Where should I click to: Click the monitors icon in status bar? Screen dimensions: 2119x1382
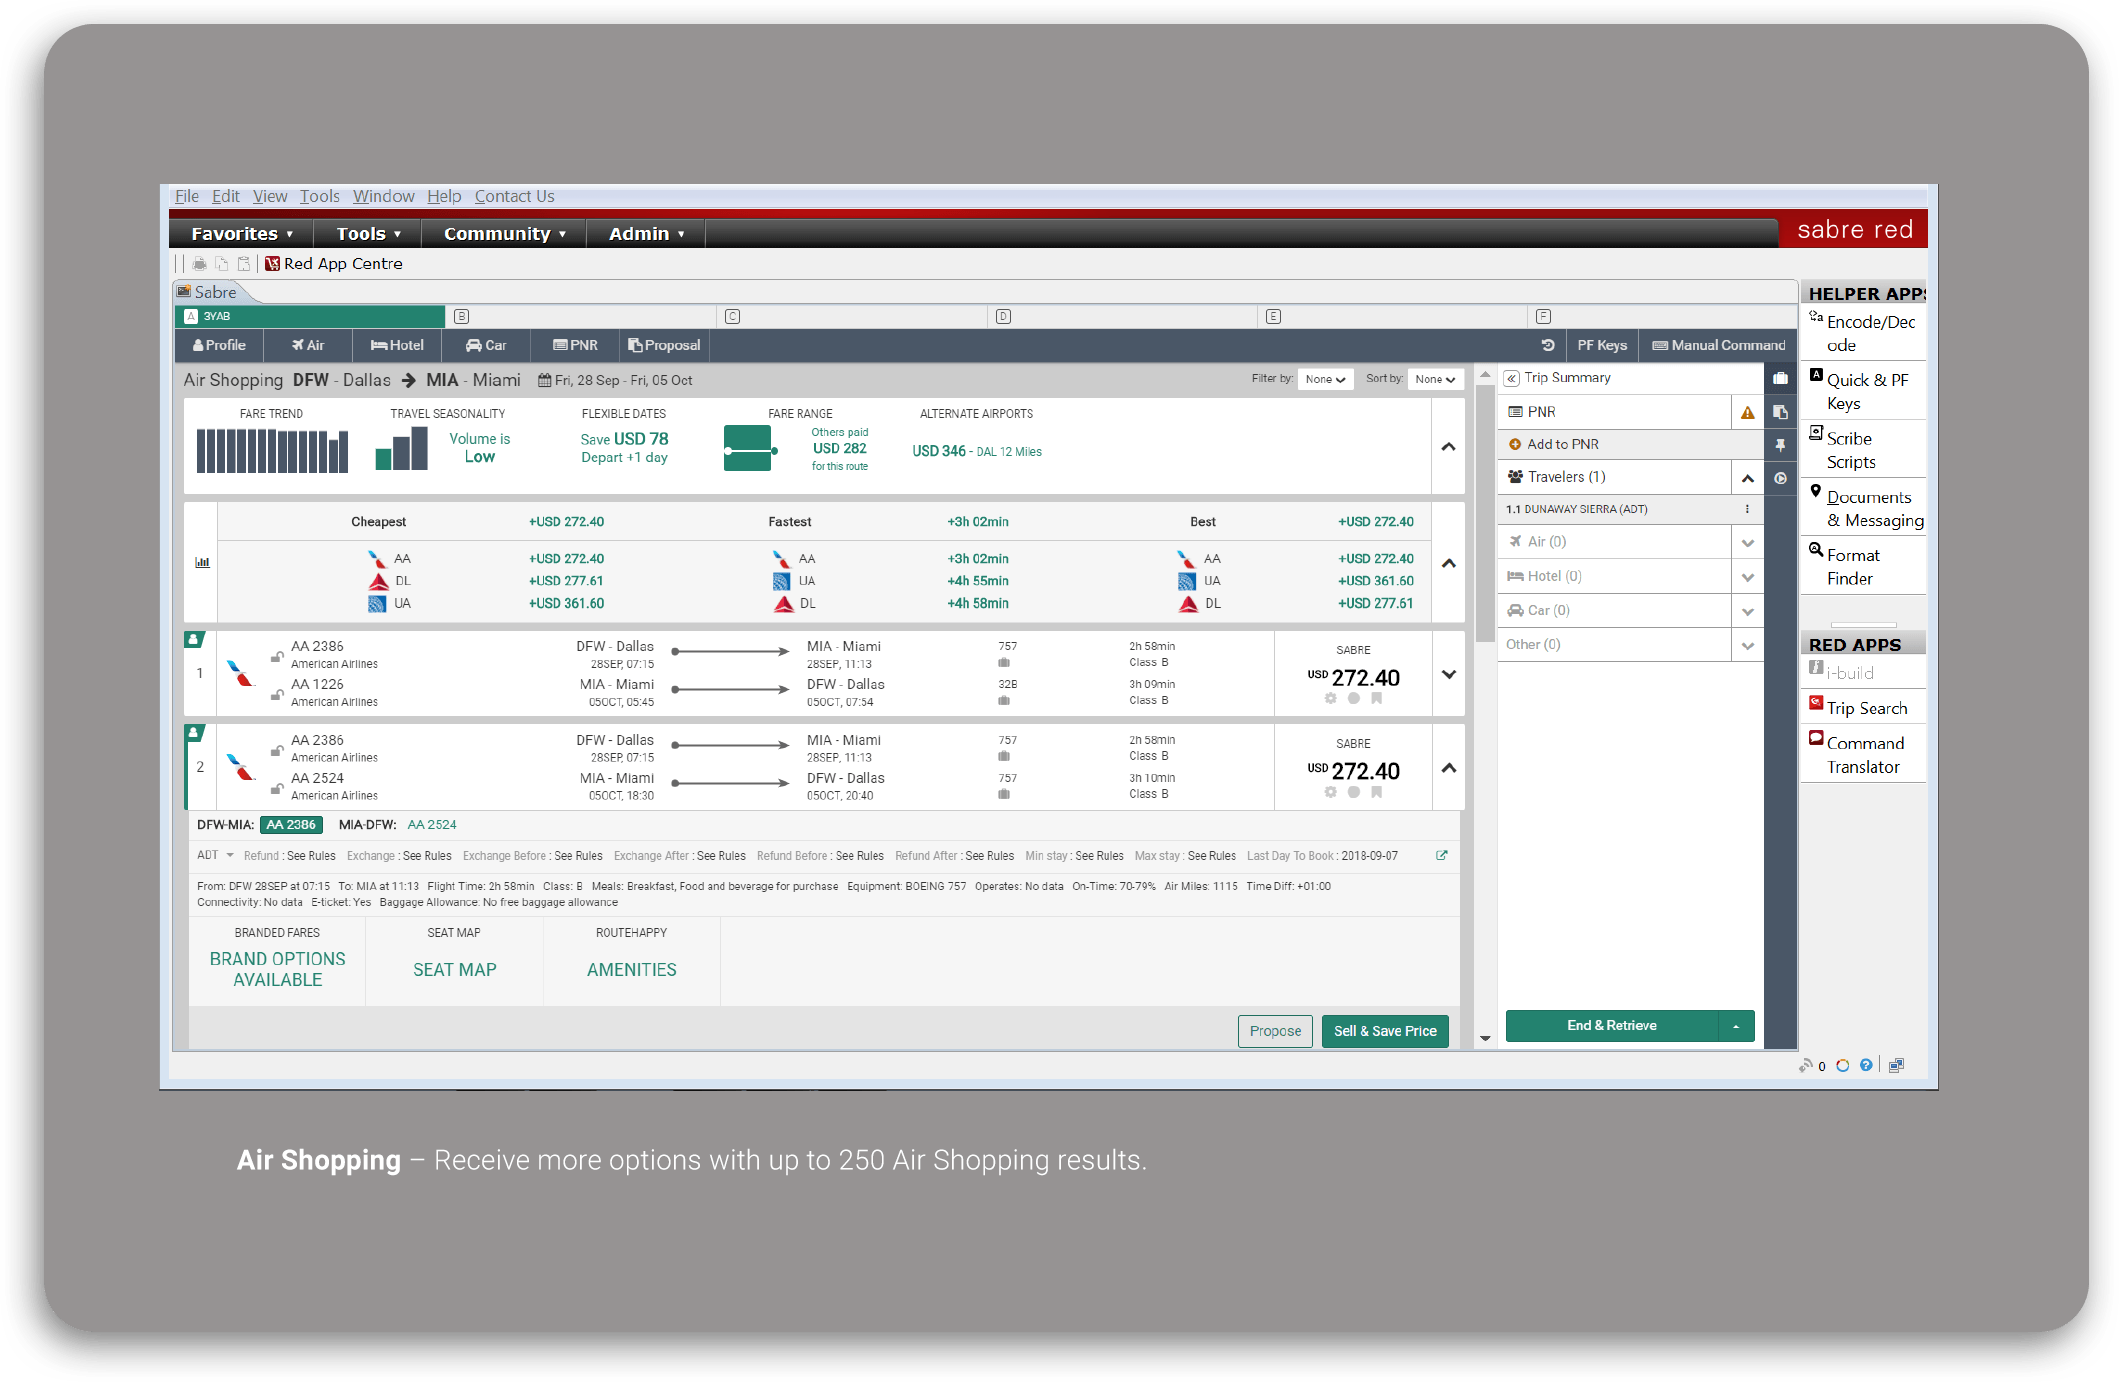(x=1896, y=1065)
